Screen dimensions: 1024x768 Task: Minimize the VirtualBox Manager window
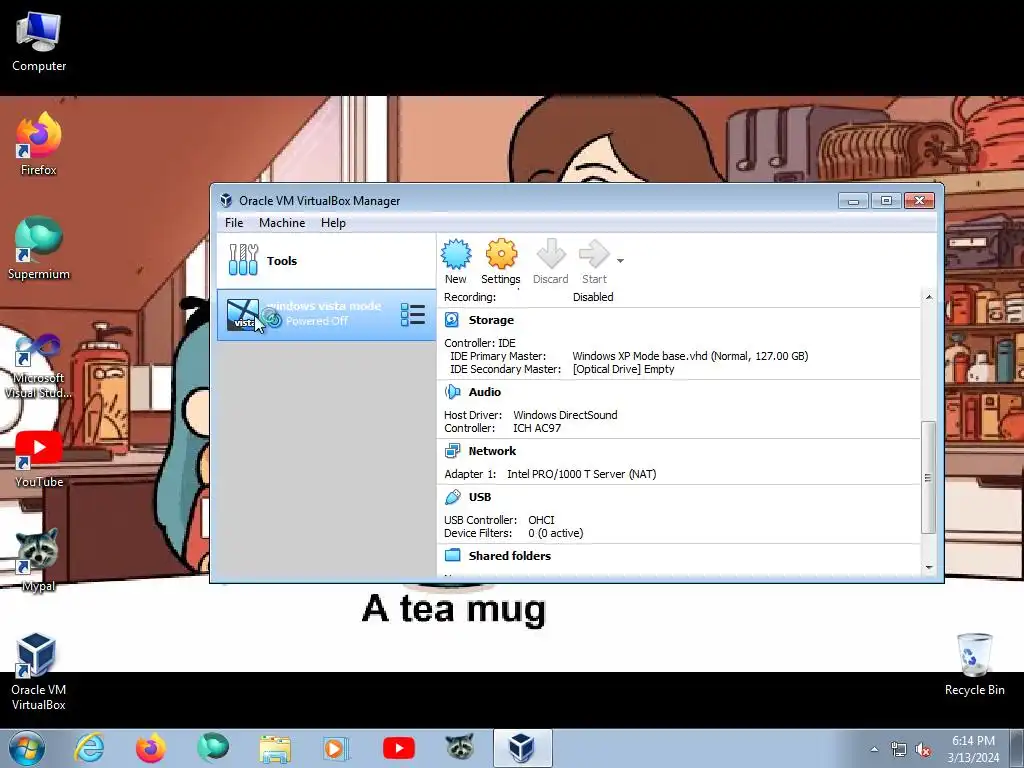(853, 201)
